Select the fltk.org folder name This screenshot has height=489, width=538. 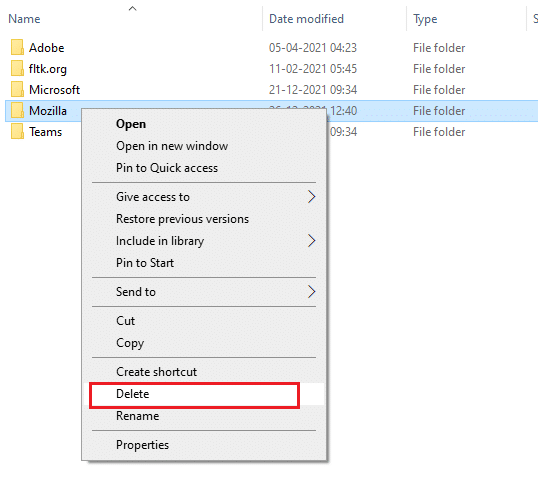[48, 69]
